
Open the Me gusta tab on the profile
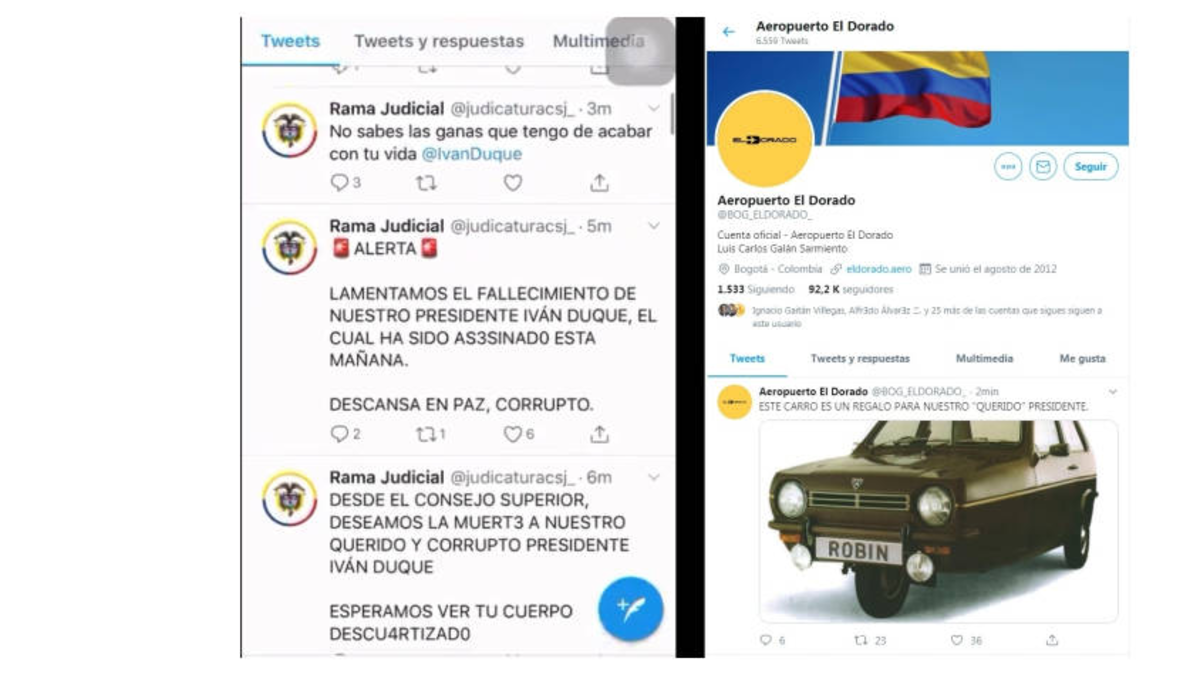coord(1082,358)
